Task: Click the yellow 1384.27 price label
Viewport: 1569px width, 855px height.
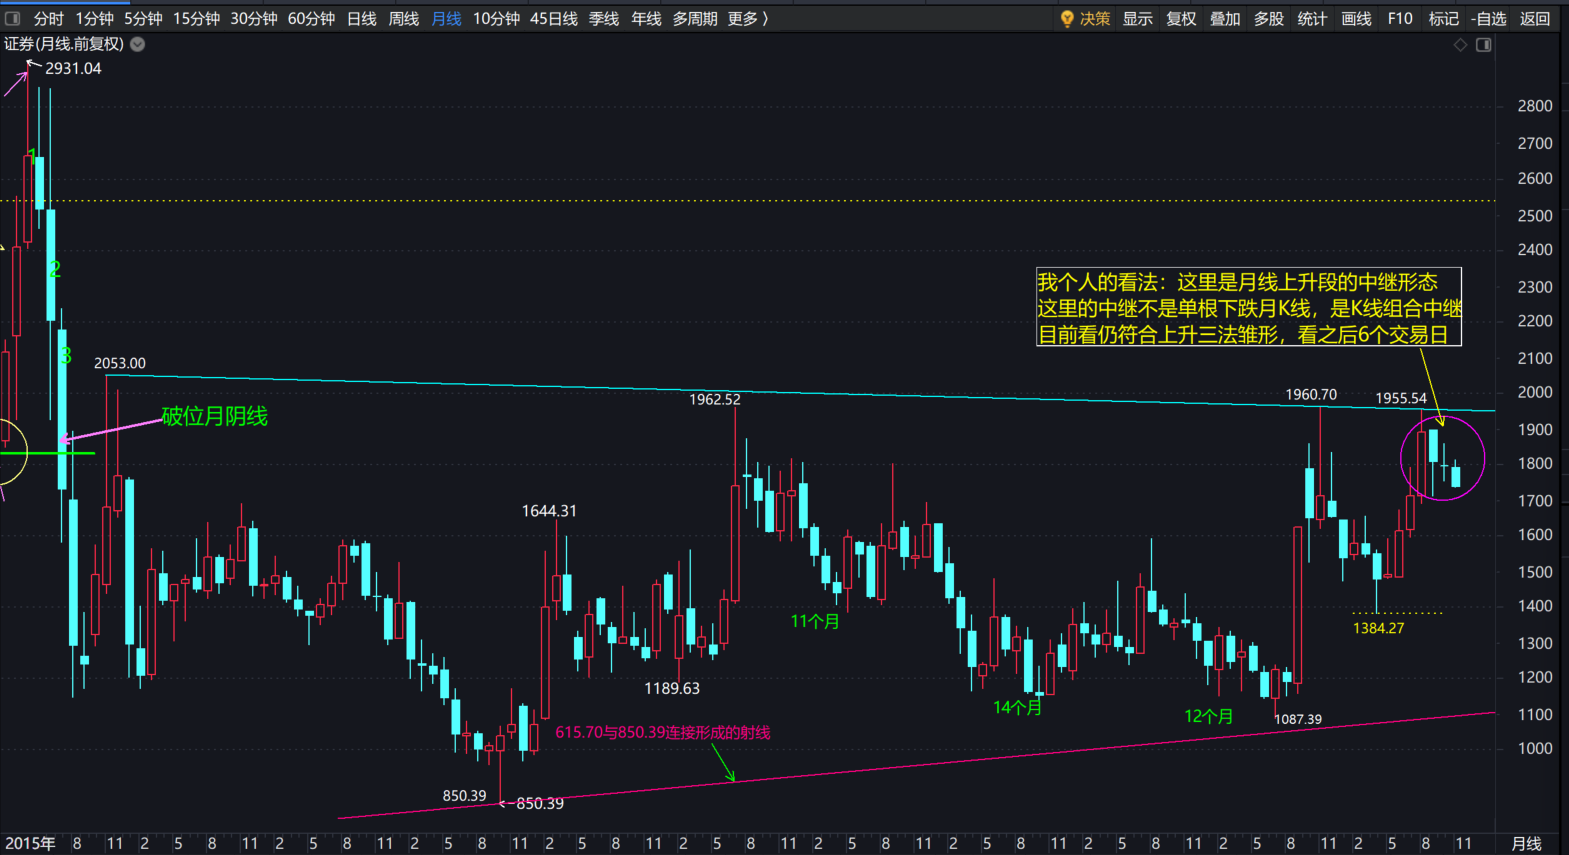Action: pyautogui.click(x=1378, y=628)
